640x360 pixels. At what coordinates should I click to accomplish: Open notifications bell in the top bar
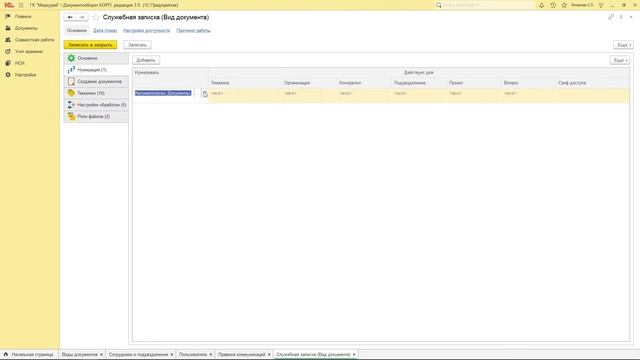click(542, 5)
